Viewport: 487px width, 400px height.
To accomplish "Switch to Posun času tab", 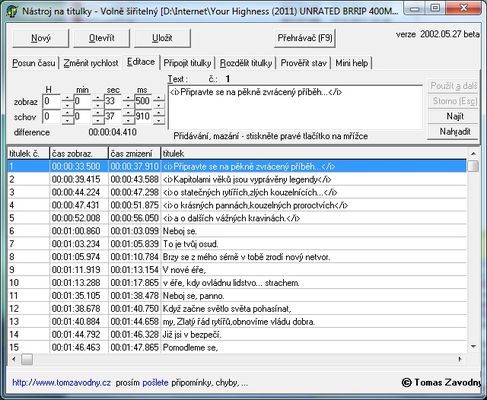I will pyautogui.click(x=34, y=63).
